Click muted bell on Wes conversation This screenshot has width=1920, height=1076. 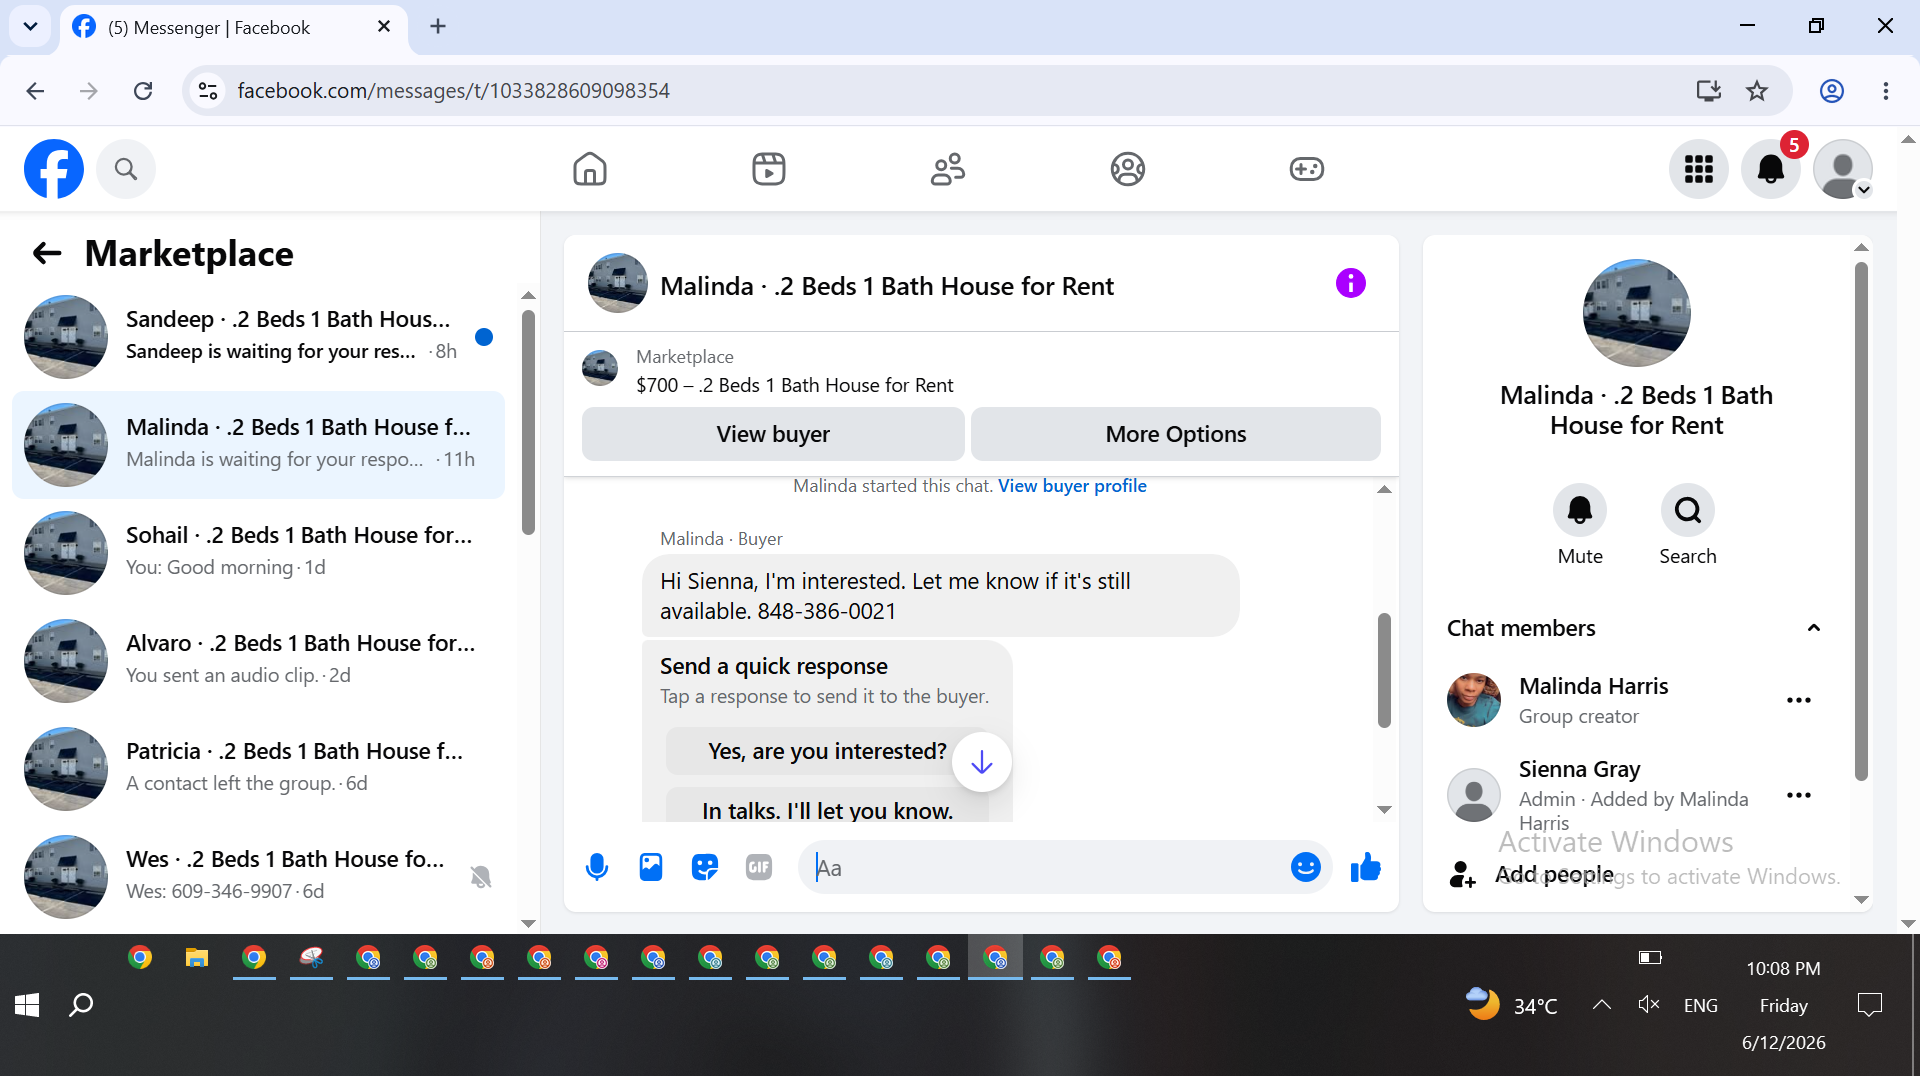481,877
